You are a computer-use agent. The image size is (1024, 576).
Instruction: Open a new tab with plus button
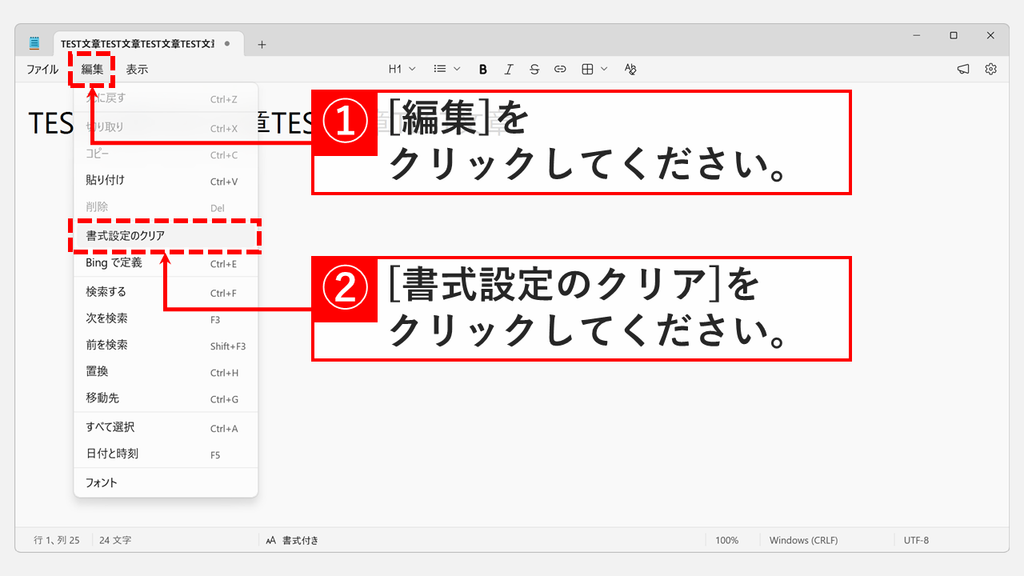coord(262,44)
